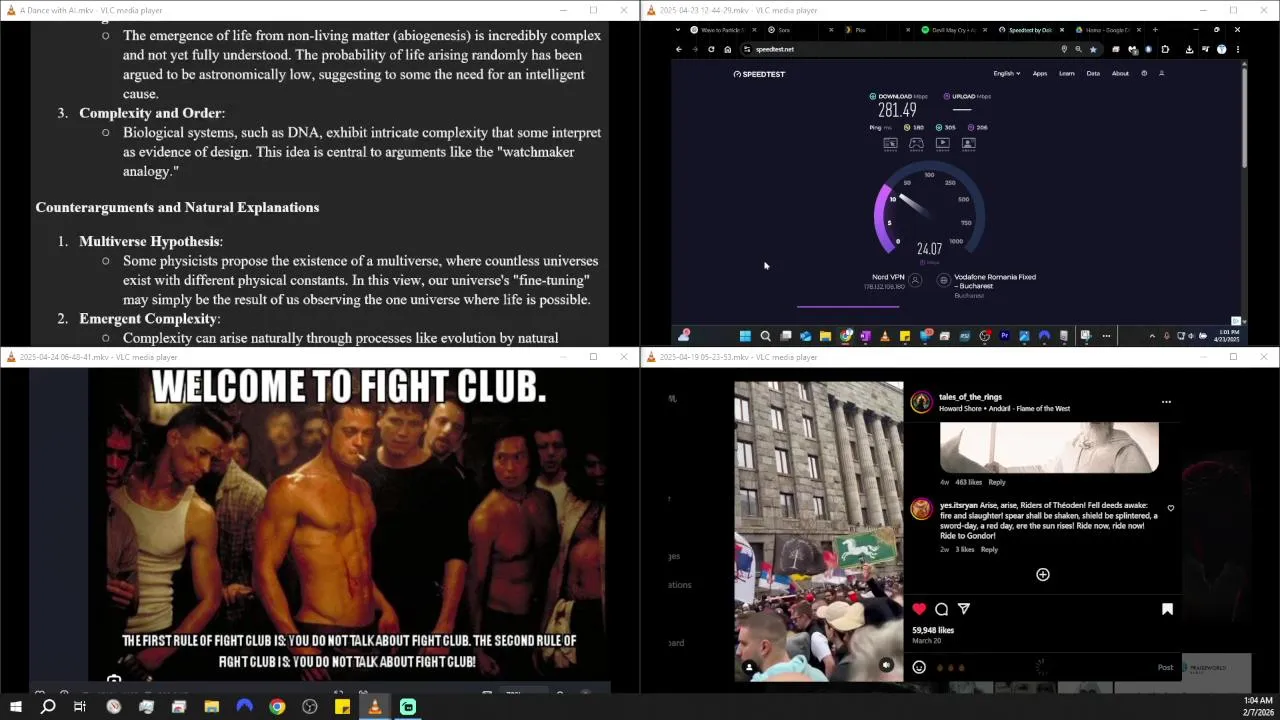Open a new Chrome tab with plus
1280x720 pixels.
(x=1155, y=30)
